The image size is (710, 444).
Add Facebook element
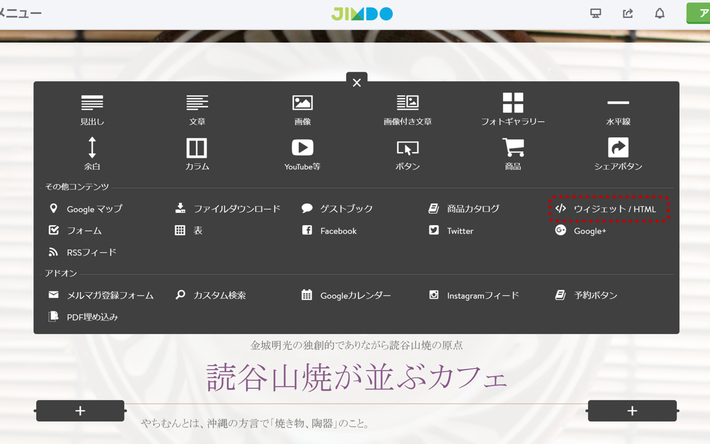coord(329,230)
